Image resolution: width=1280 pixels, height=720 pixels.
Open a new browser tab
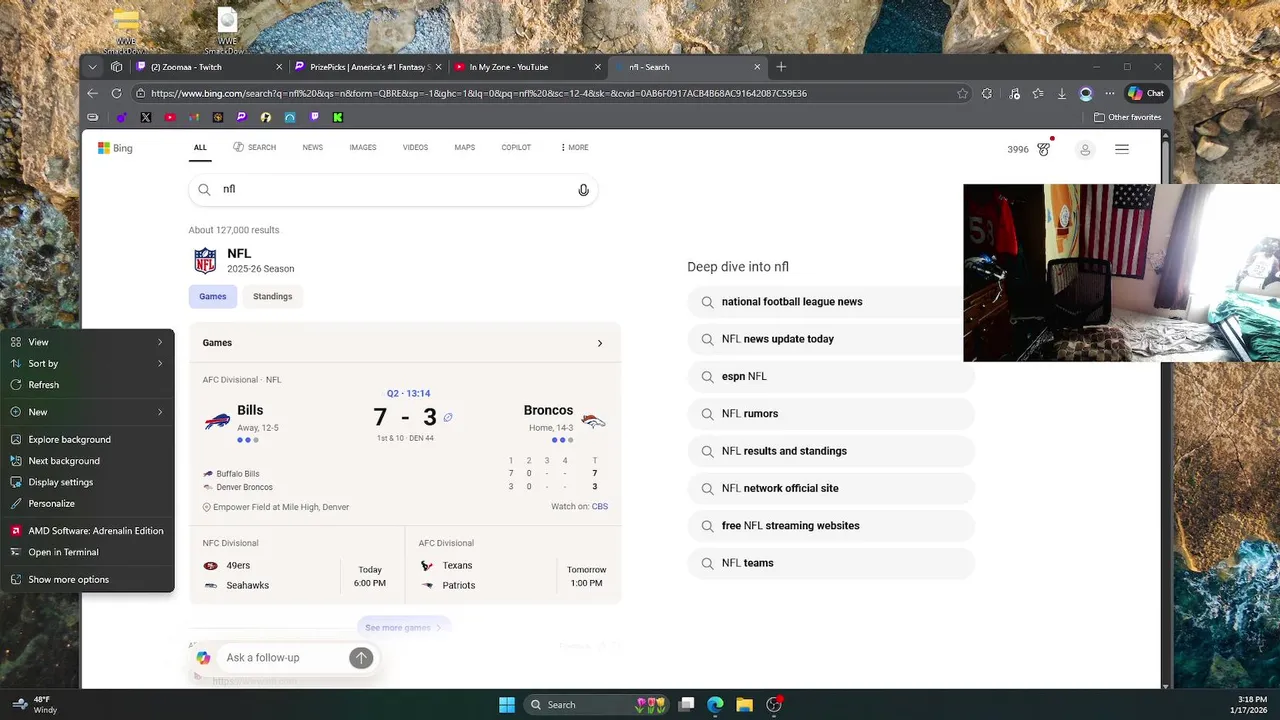click(781, 67)
